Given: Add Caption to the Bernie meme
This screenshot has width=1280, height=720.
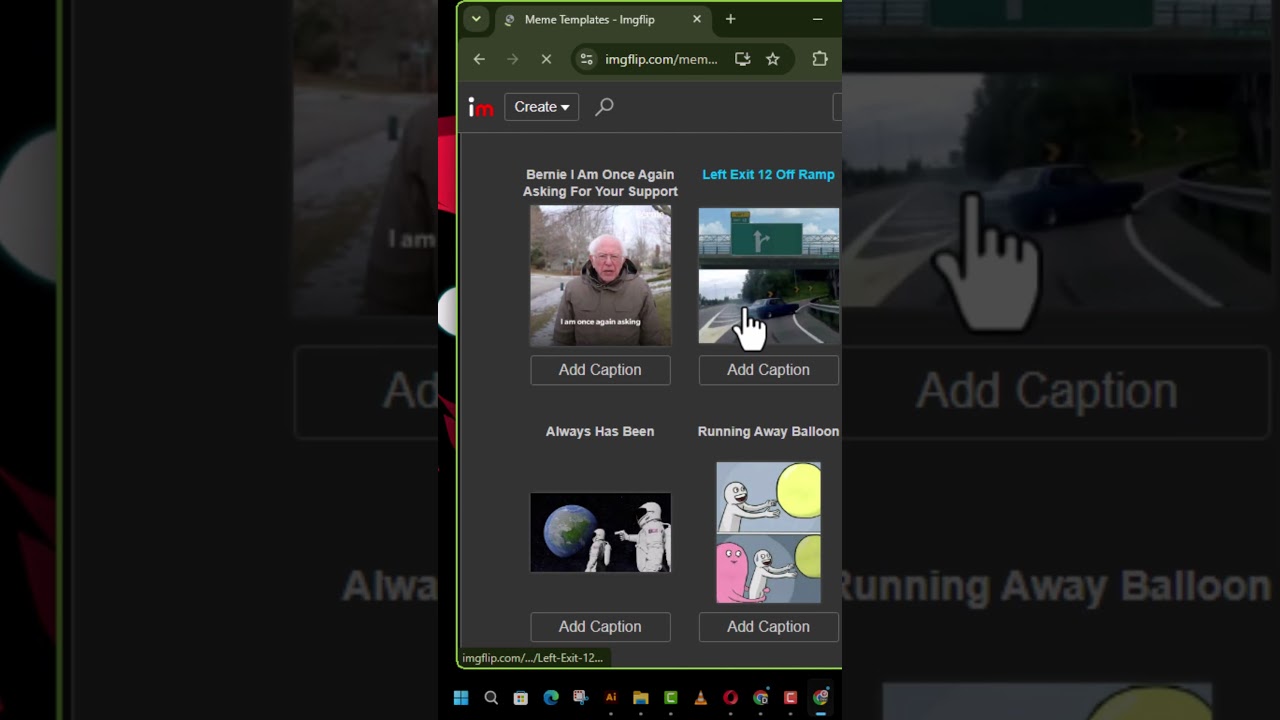Looking at the screenshot, I should point(600,370).
